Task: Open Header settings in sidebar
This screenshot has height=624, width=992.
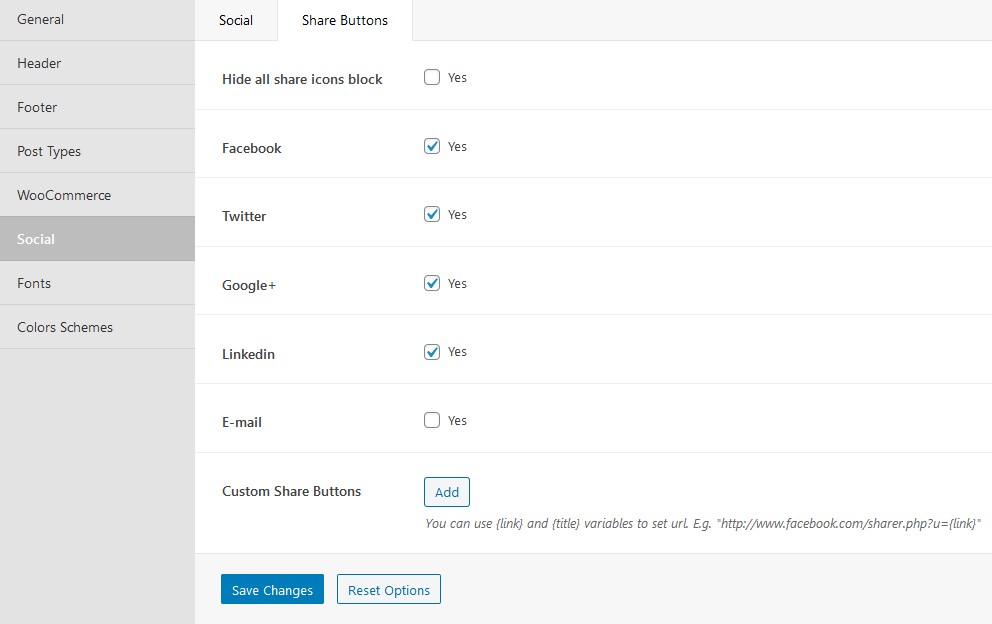Action: pos(97,63)
